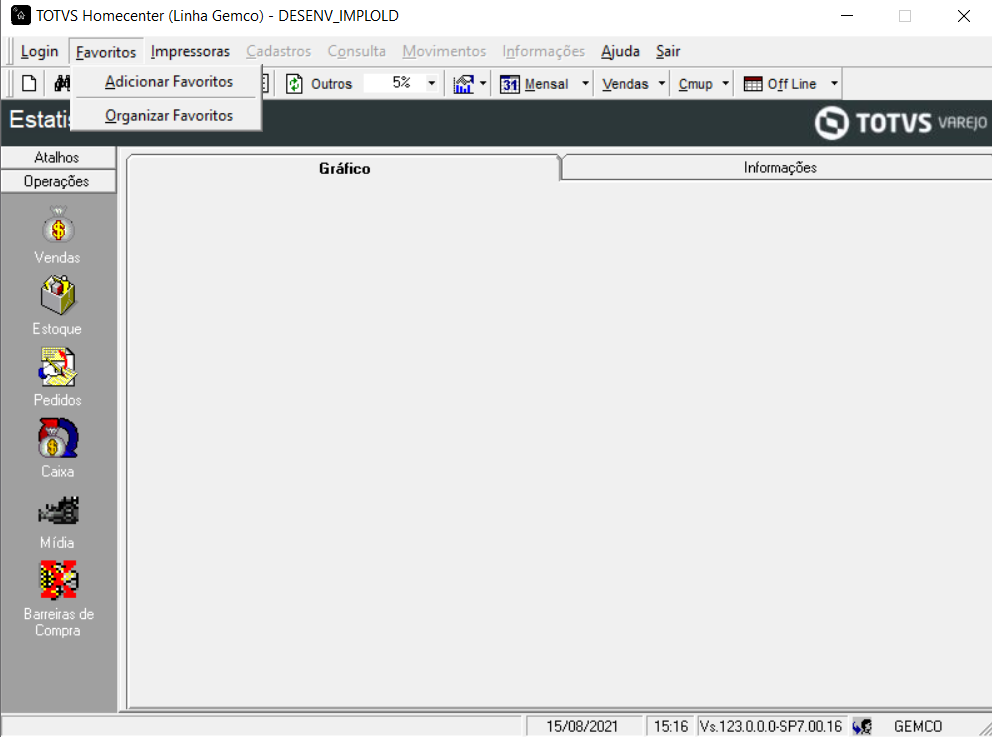992x737 pixels.
Task: Expand the Cmup dropdown arrow
Action: [726, 84]
